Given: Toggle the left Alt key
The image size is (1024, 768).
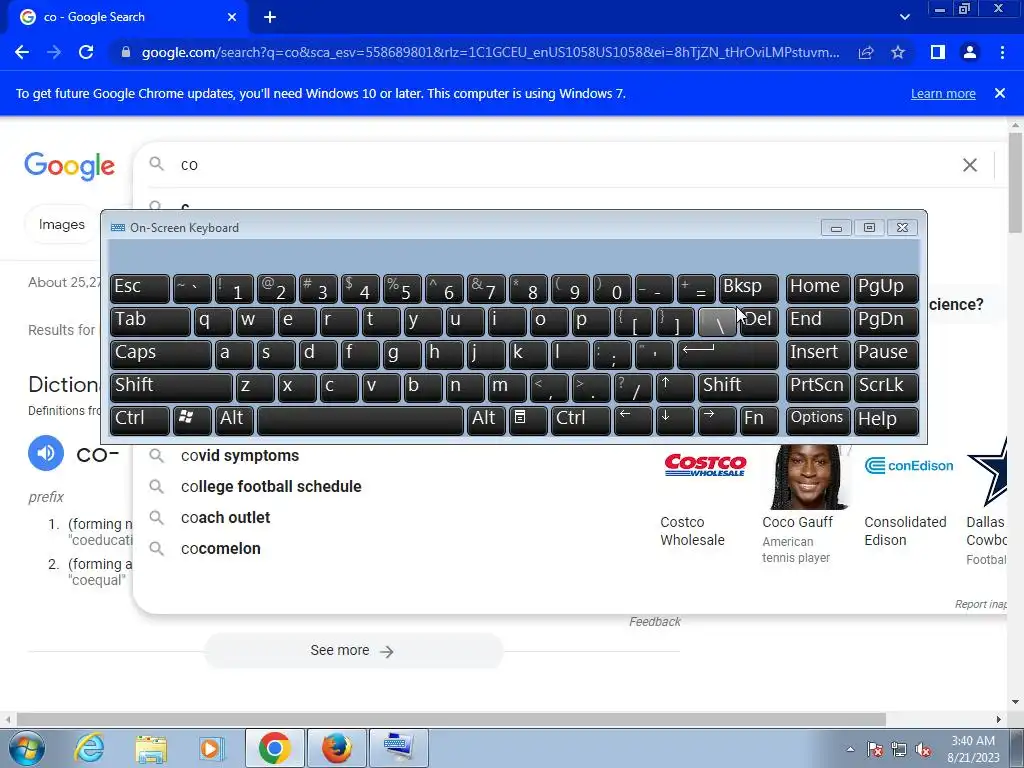Looking at the screenshot, I should 234,420.
